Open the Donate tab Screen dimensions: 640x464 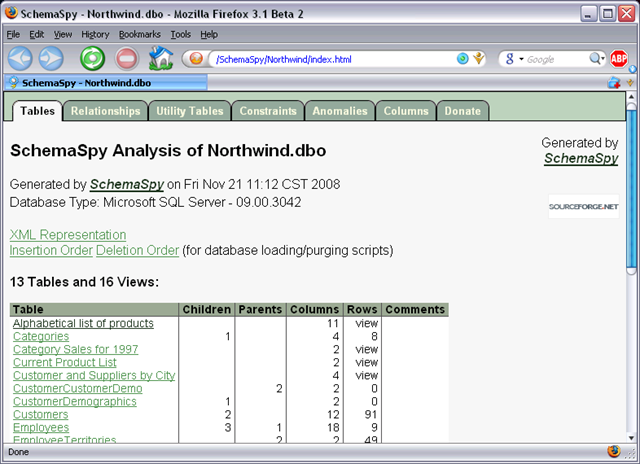point(462,111)
